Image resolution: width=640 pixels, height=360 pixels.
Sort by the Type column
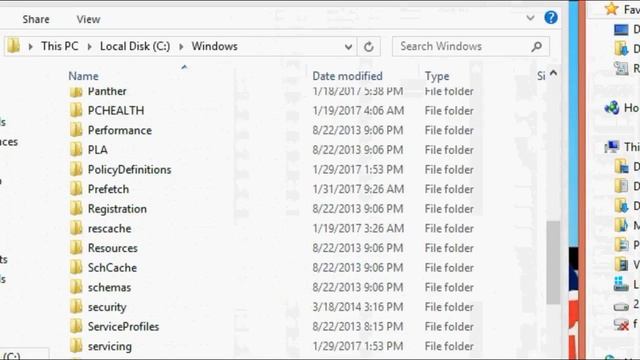pyautogui.click(x=437, y=76)
